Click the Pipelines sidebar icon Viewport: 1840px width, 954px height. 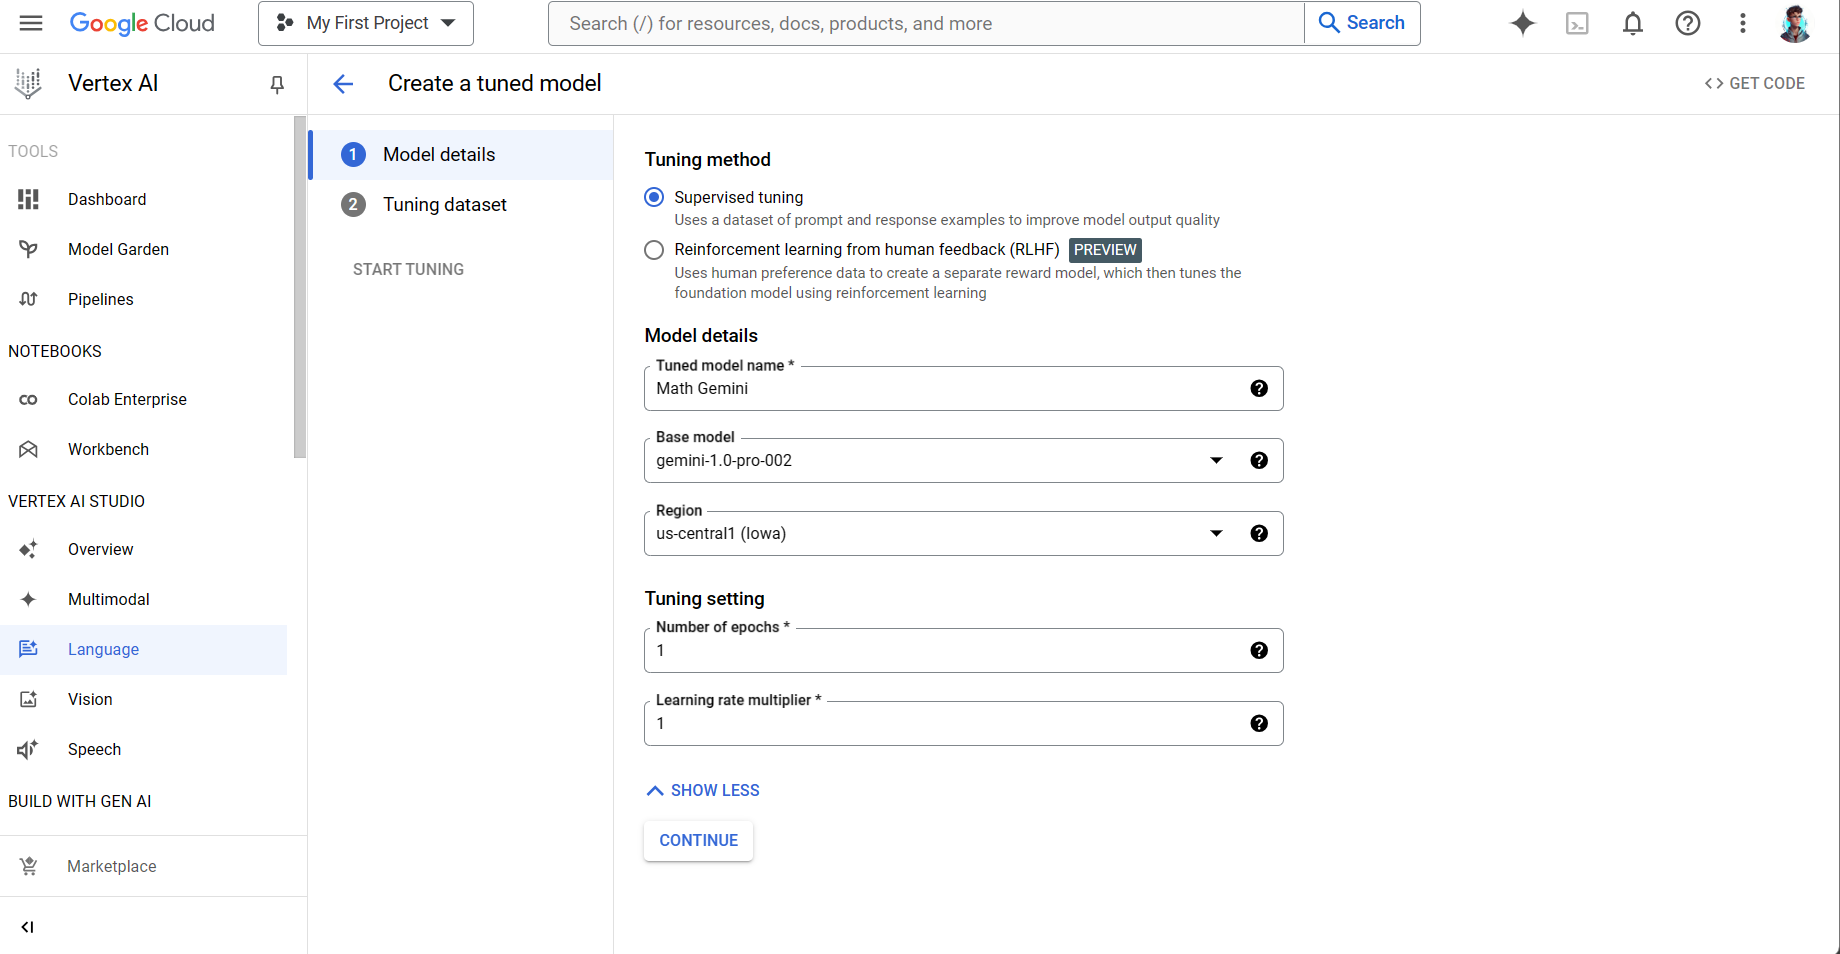pos(28,300)
